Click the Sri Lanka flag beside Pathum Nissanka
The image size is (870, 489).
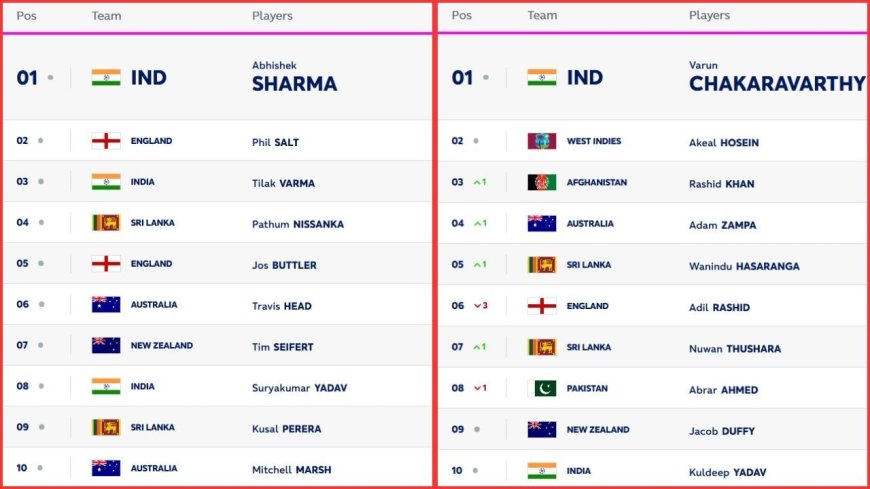tap(106, 223)
